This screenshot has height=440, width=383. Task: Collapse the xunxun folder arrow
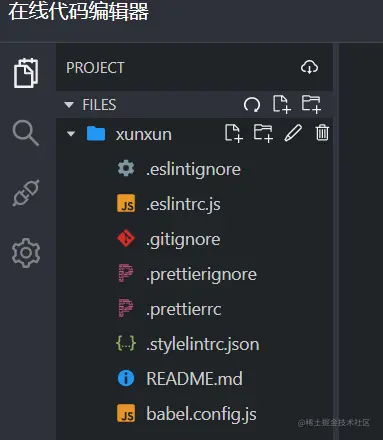[x=71, y=134]
